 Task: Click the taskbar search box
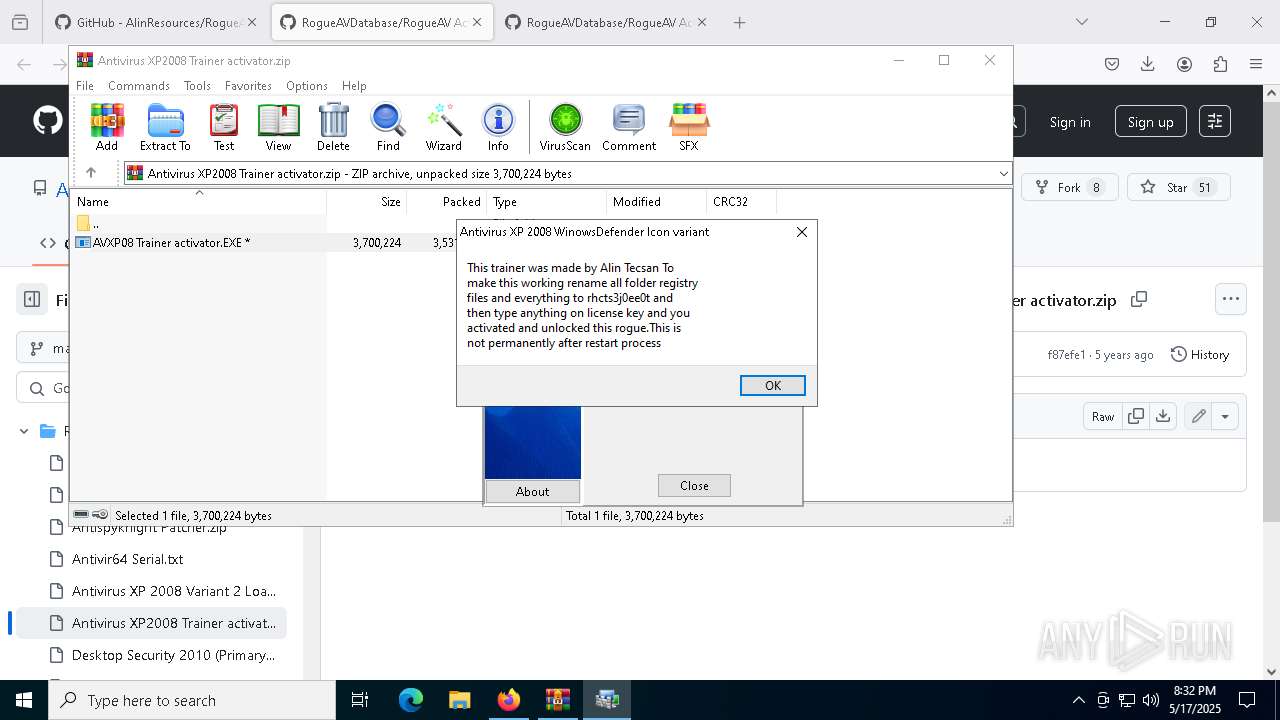192,700
